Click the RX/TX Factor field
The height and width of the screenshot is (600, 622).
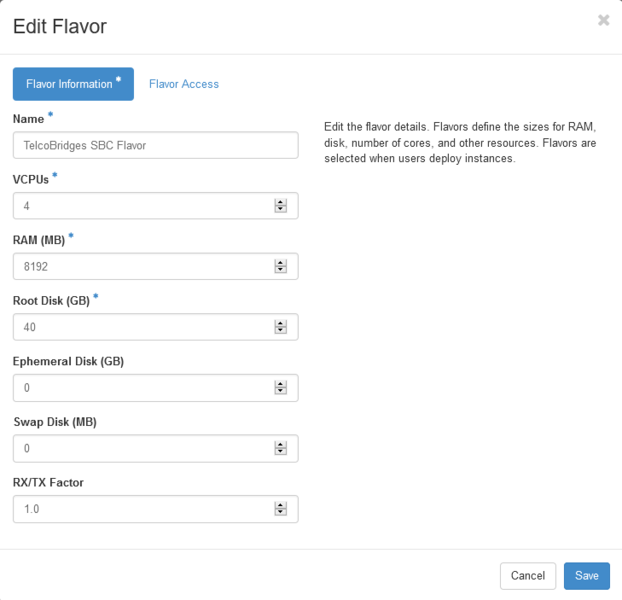(x=156, y=509)
